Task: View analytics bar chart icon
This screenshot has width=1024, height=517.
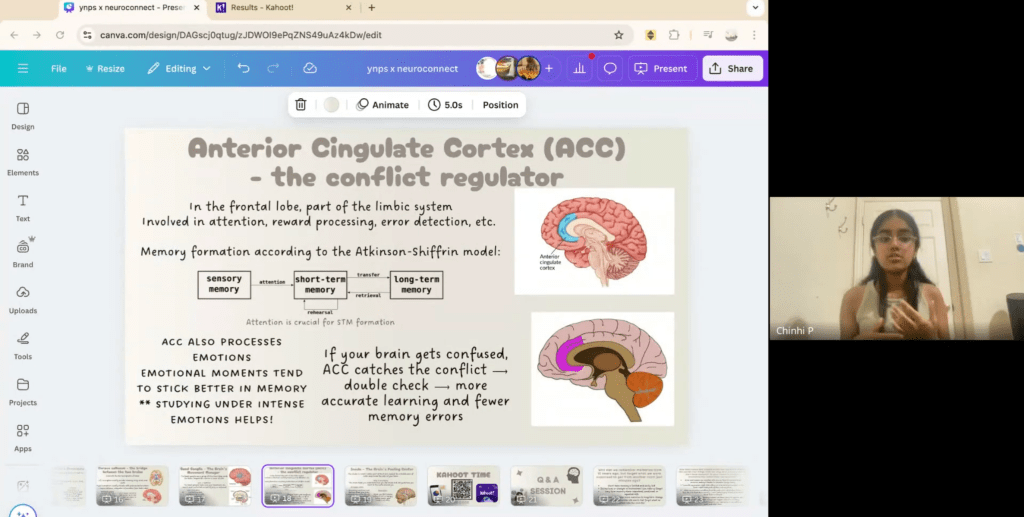Action: pyautogui.click(x=579, y=69)
